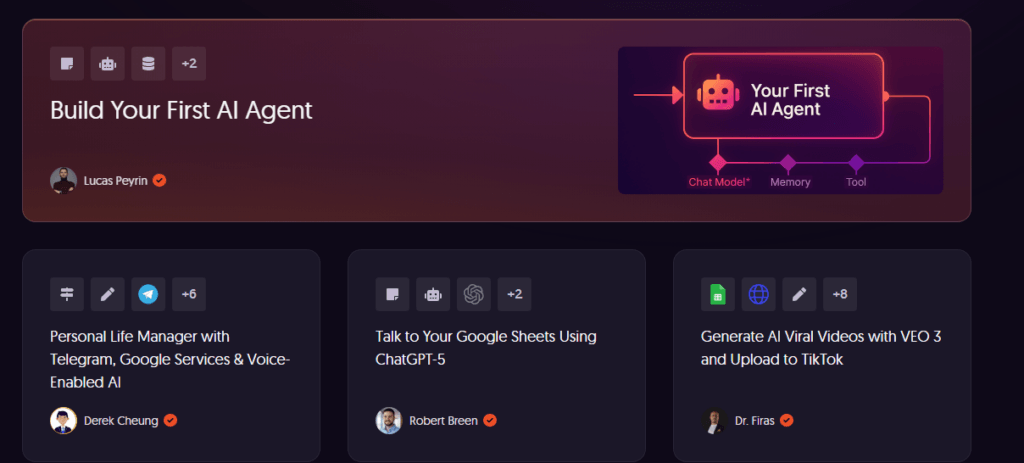Open Personal Life Manager with Telegram template

170,360
